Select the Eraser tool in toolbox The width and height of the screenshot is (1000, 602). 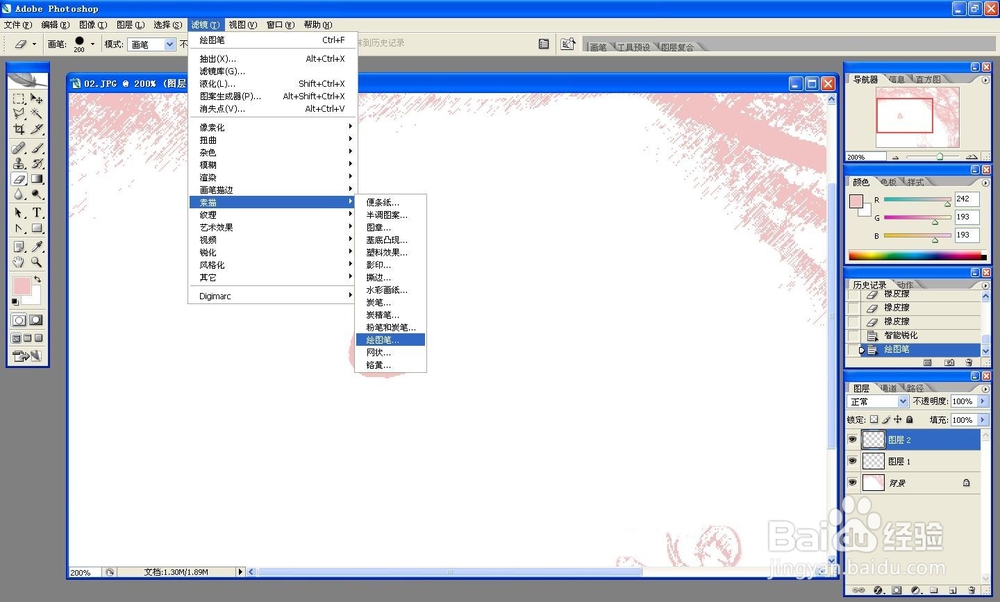[x=19, y=179]
